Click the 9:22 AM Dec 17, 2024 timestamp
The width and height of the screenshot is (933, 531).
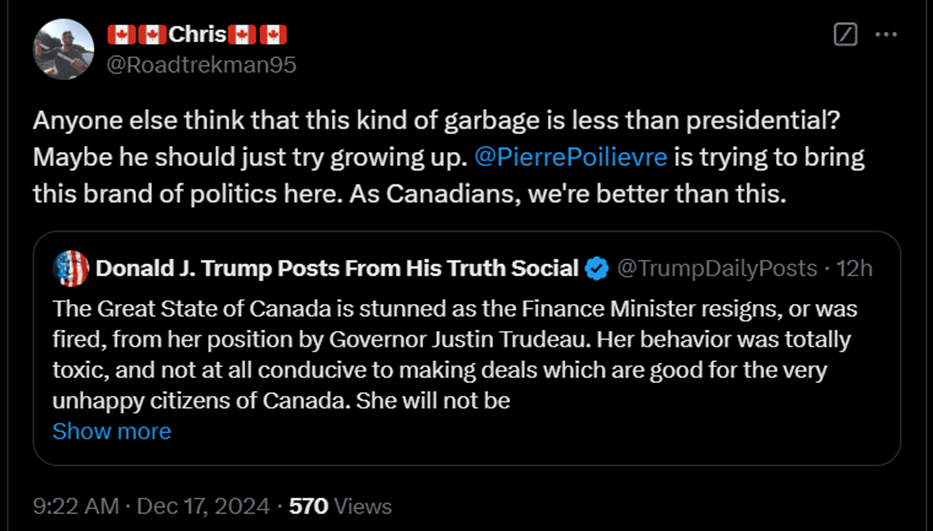151,506
